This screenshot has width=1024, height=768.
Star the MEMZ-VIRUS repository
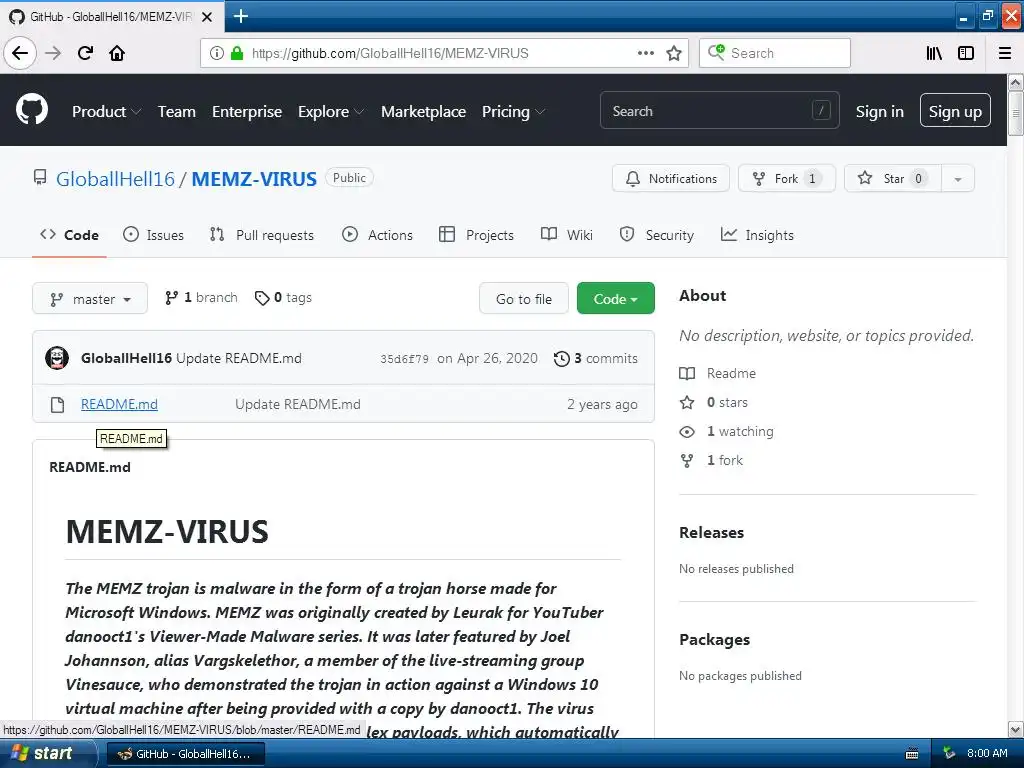click(x=892, y=179)
